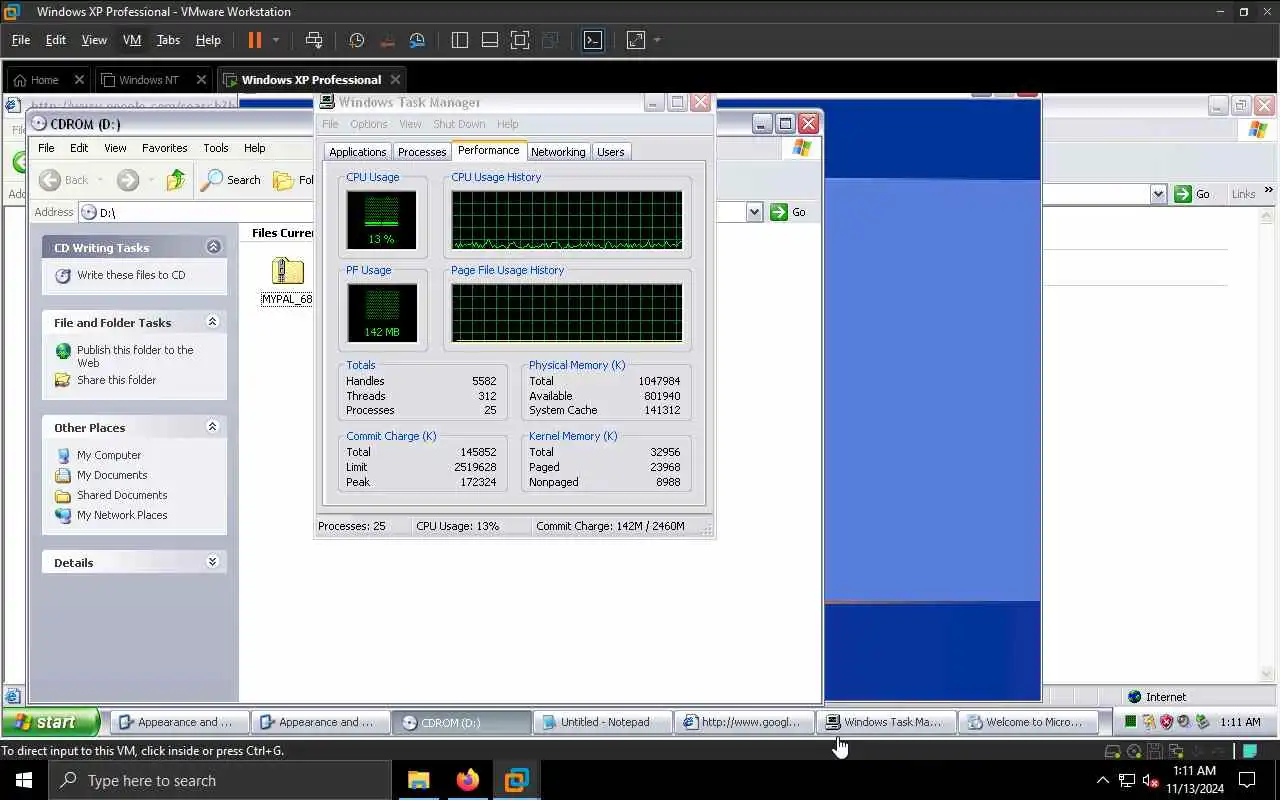Open My Network Places link
This screenshot has height=800, width=1280.
pos(122,515)
